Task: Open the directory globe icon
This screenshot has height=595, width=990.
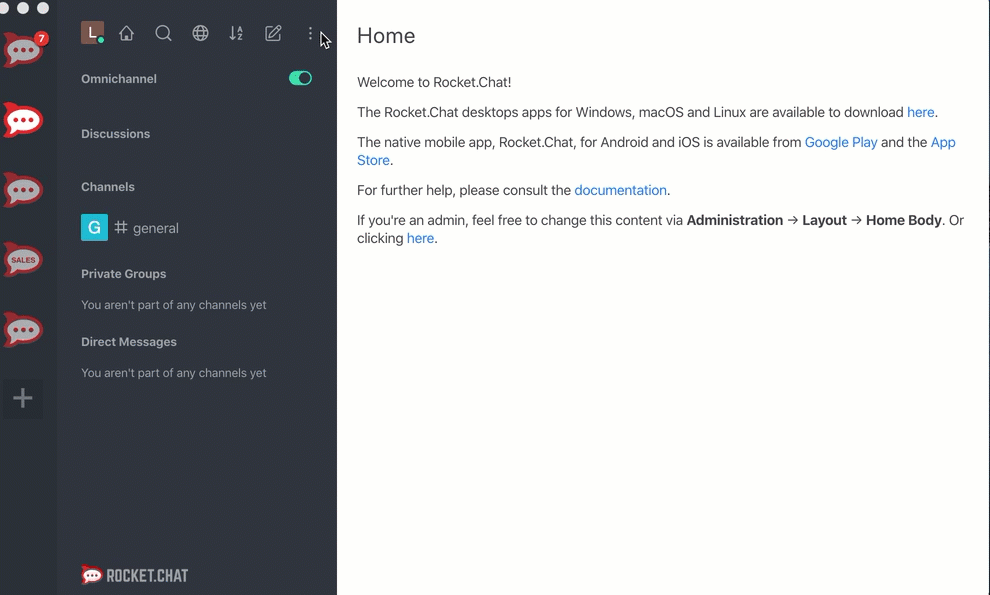Action: 200,33
